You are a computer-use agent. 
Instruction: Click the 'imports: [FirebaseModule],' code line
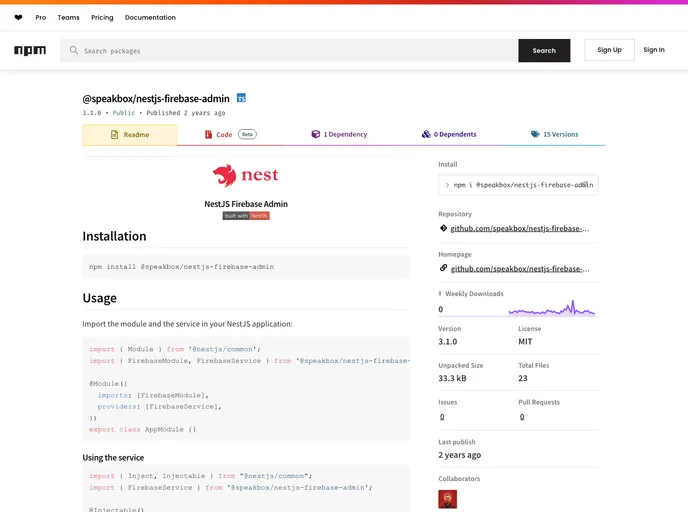tap(153, 395)
